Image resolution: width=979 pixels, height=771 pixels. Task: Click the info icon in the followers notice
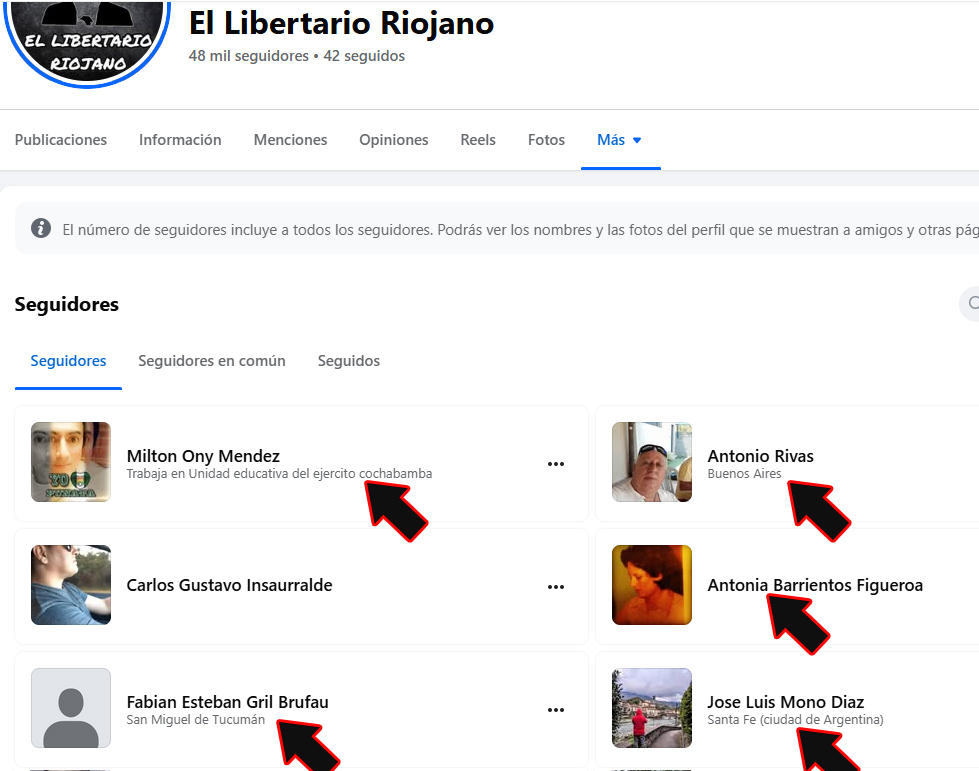(41, 228)
